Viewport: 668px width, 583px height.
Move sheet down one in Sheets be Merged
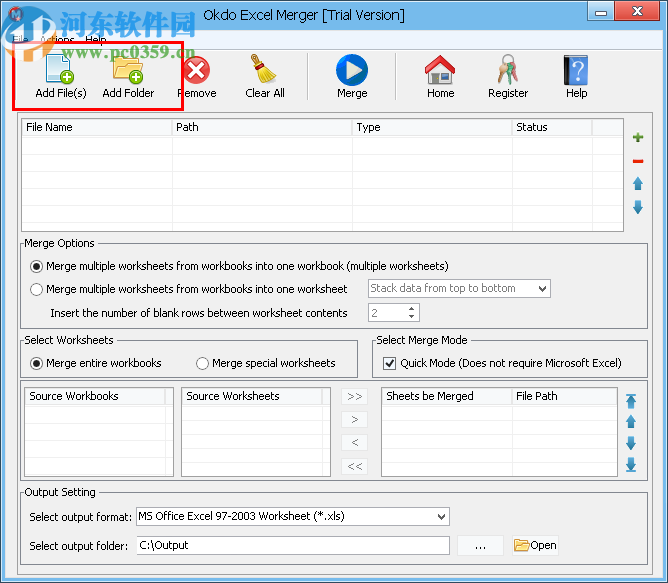(631, 443)
